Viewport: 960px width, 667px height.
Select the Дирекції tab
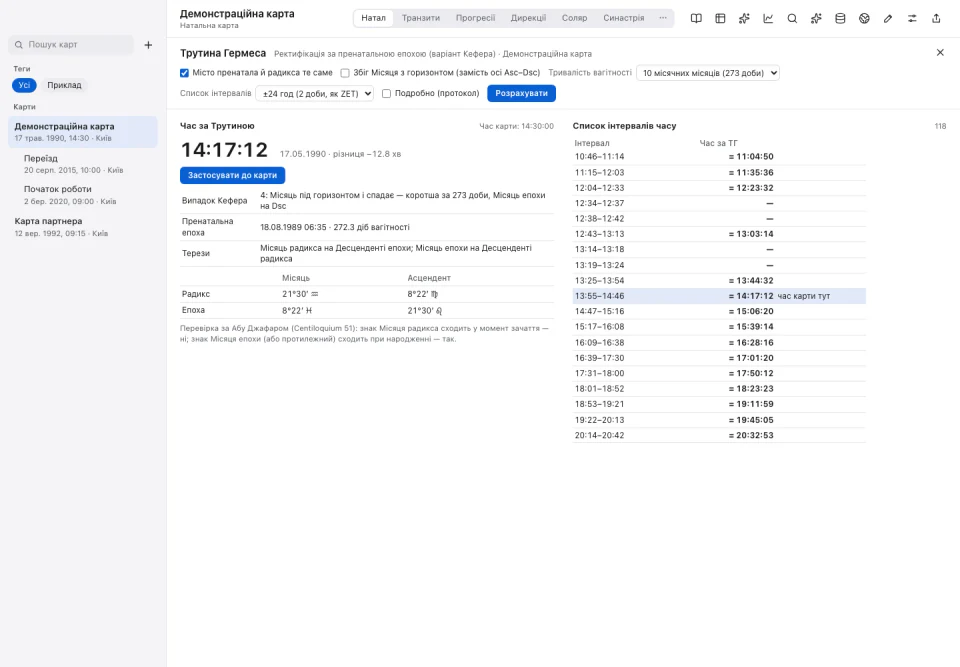528,18
